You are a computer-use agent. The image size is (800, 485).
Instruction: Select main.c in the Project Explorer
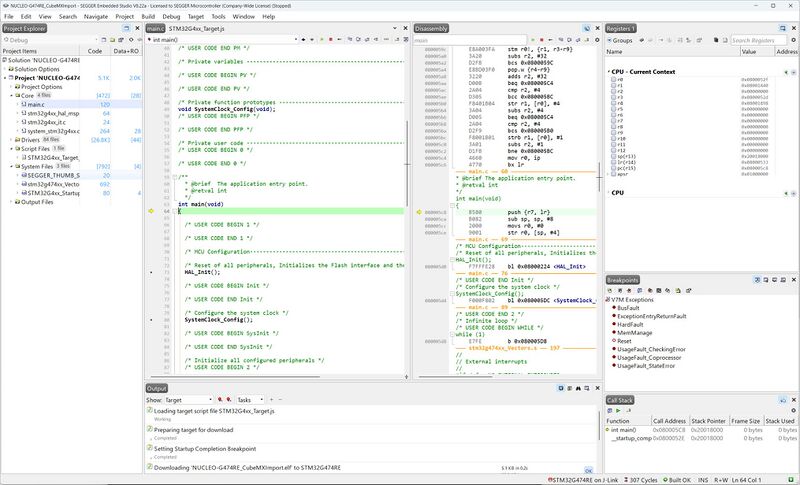tap(36, 104)
